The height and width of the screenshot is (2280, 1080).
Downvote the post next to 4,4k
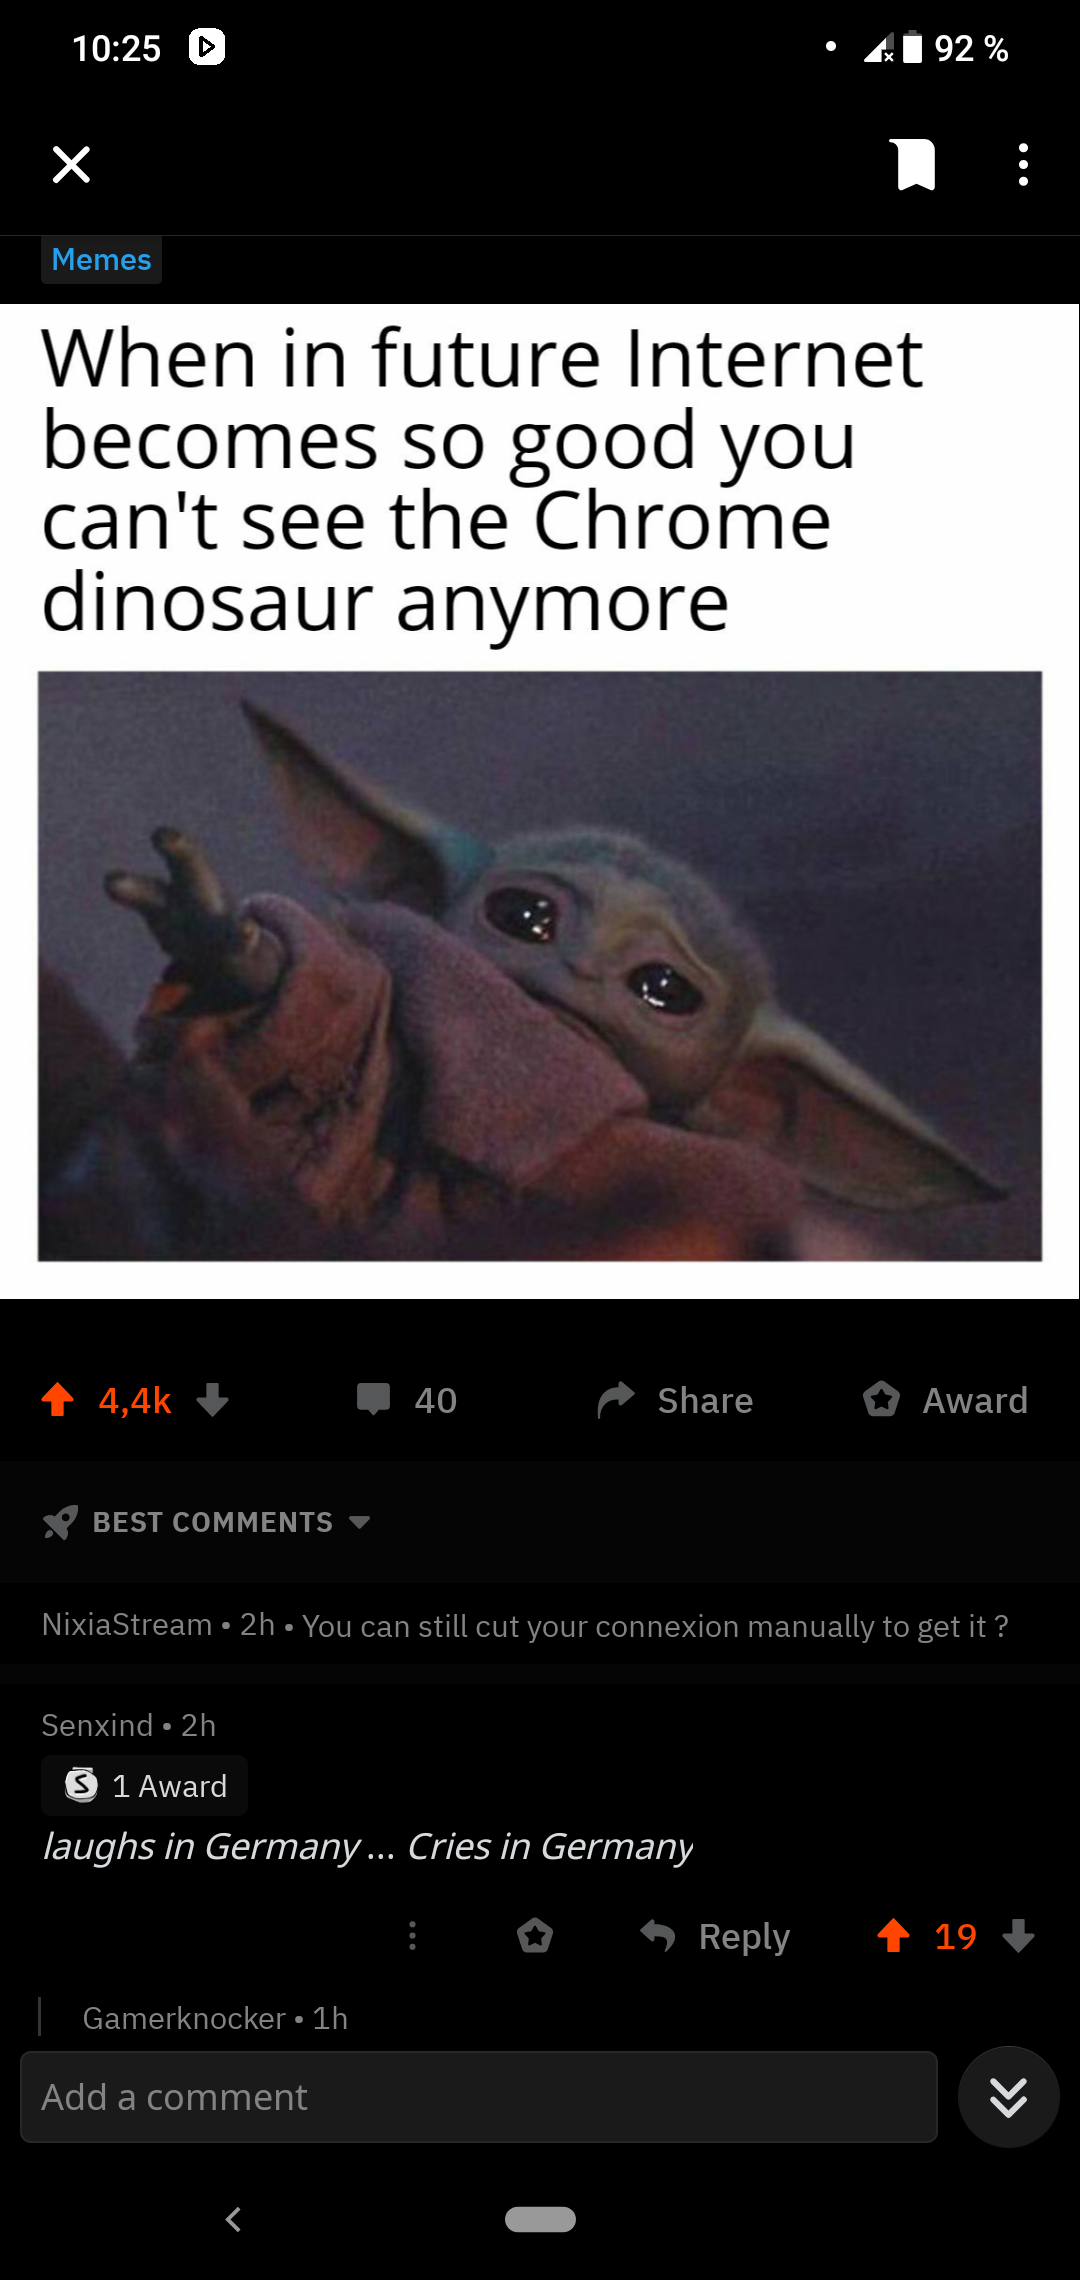[213, 1400]
